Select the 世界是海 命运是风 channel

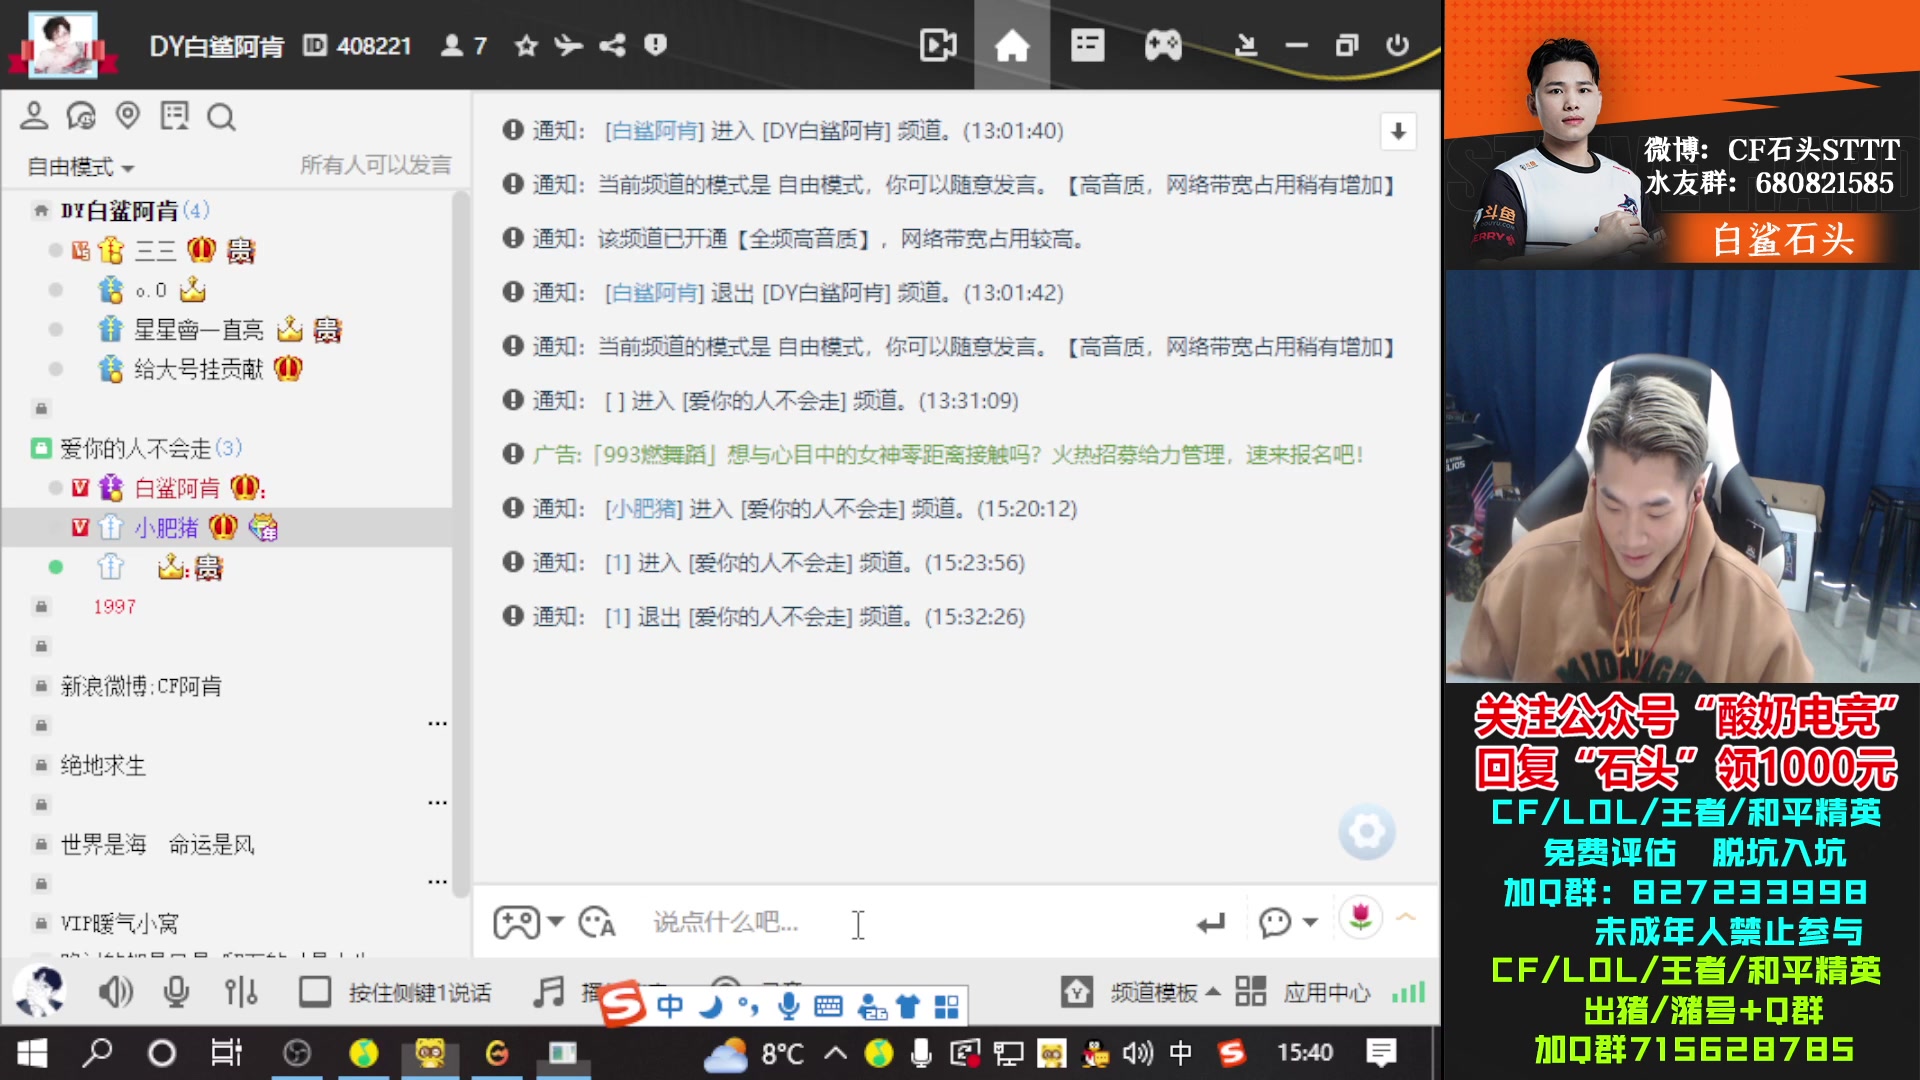(x=157, y=845)
